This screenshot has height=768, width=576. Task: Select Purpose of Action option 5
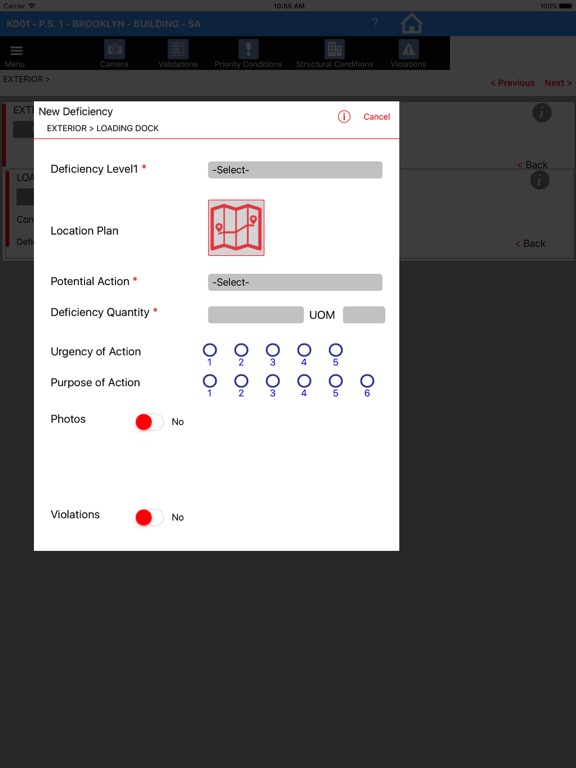coord(336,381)
